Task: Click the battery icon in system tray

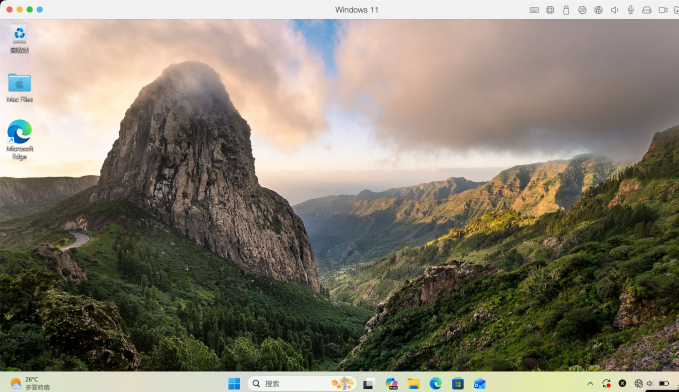Action: 664,383
